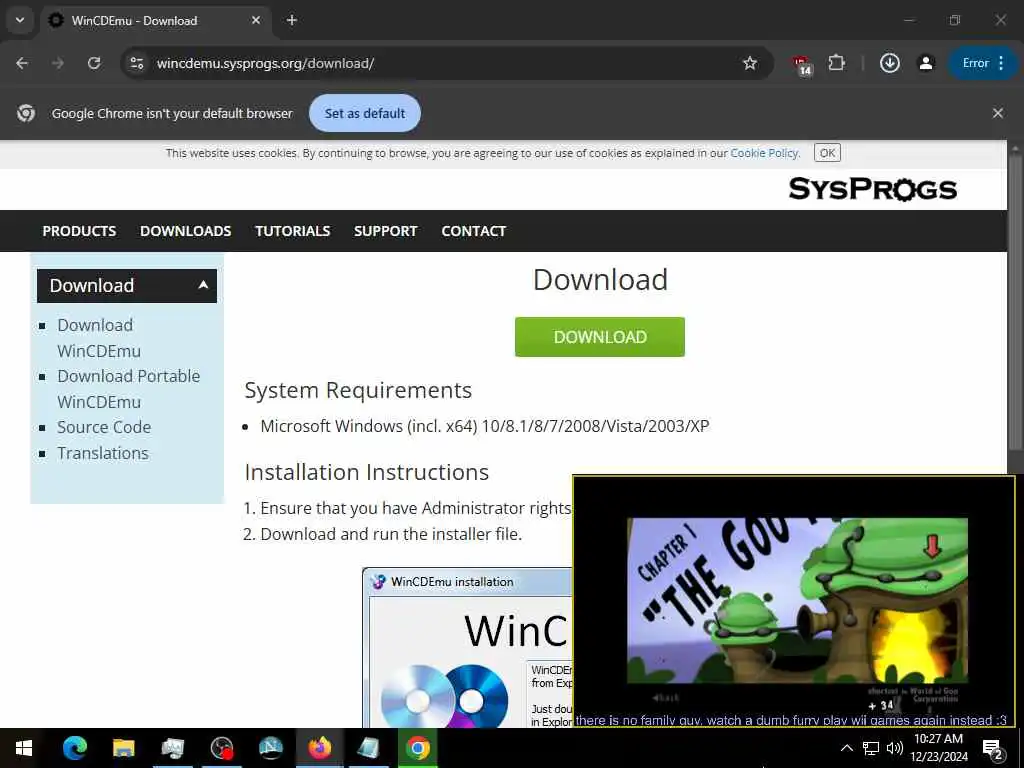The image size is (1024, 768).
Task: Dismiss the default browser notification bar
Action: click(x=998, y=113)
